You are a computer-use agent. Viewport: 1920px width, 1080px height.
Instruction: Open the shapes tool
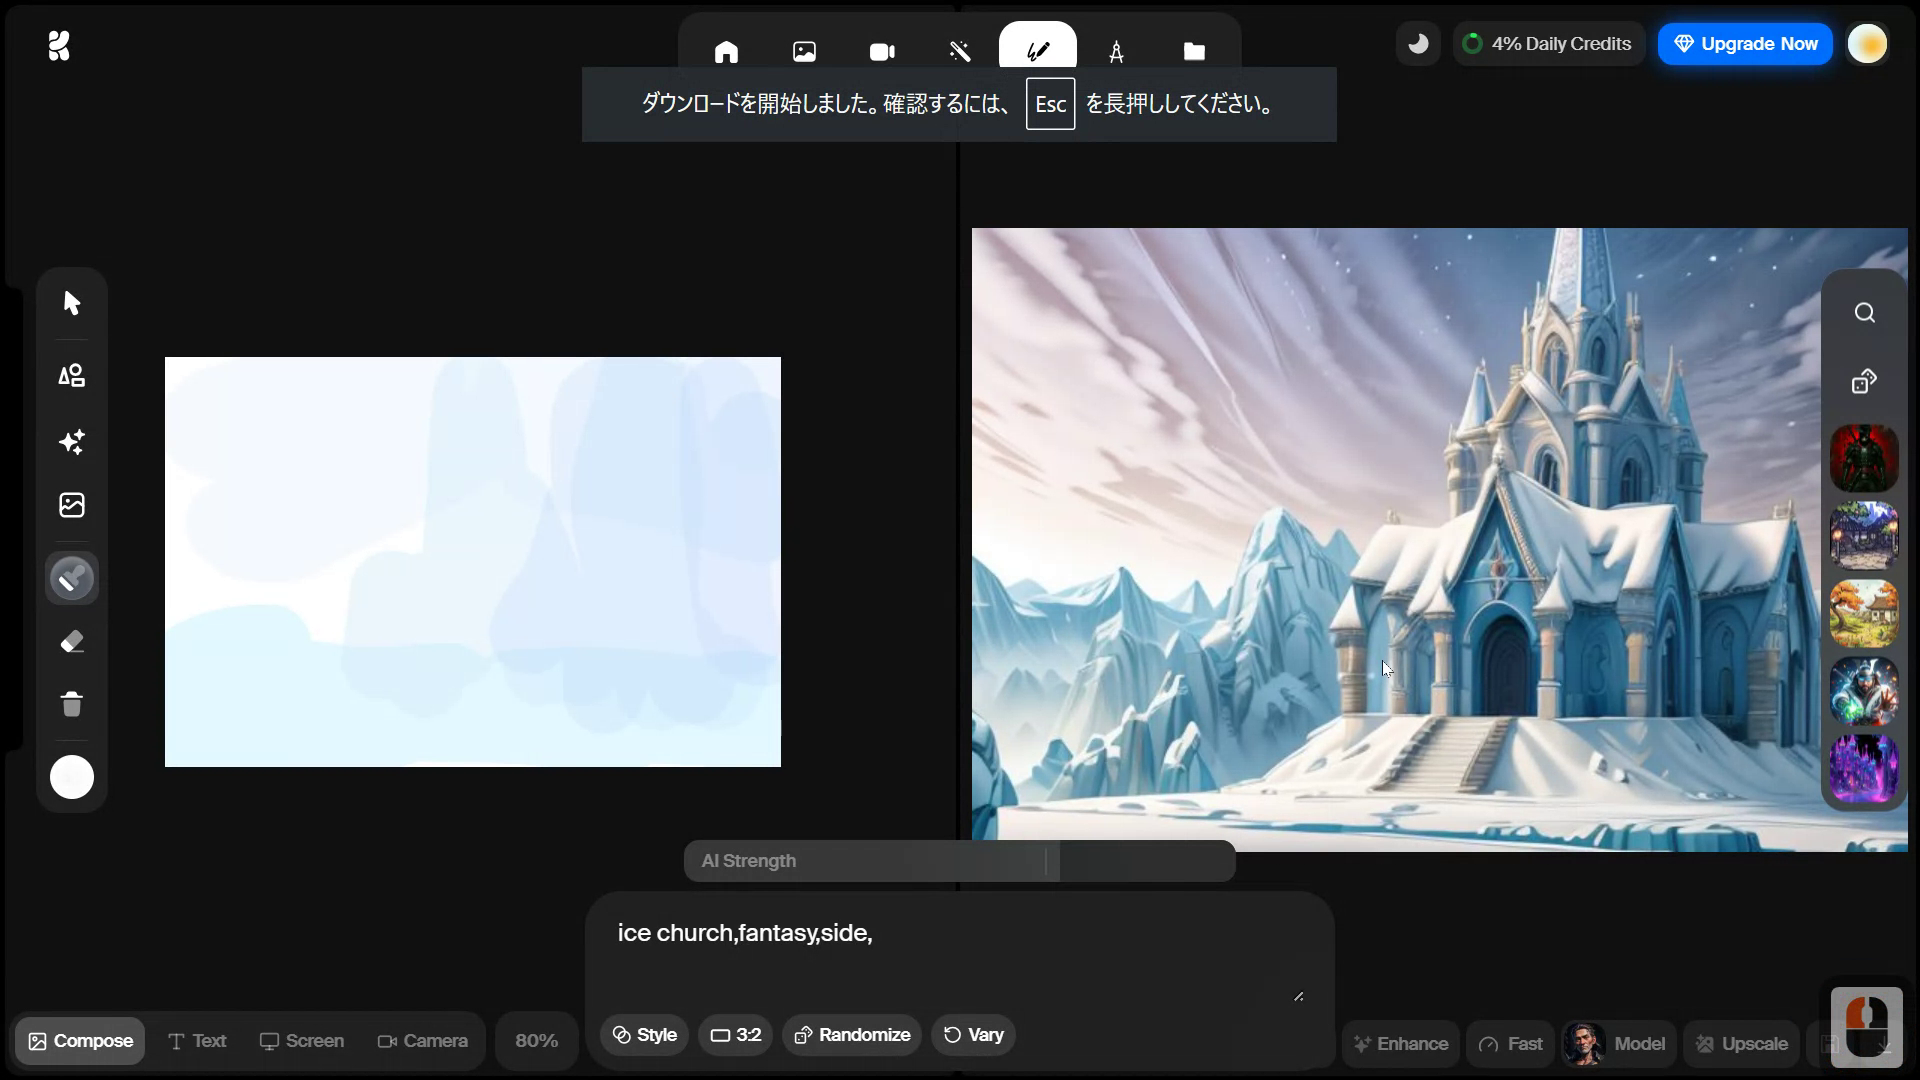(71, 375)
